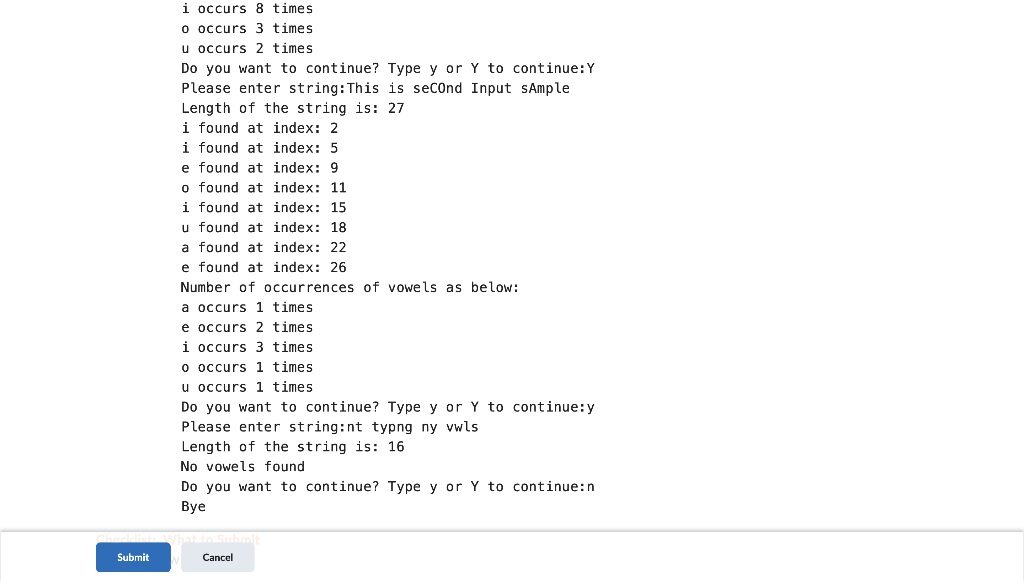Click the line reading 'Bye'

(192, 506)
